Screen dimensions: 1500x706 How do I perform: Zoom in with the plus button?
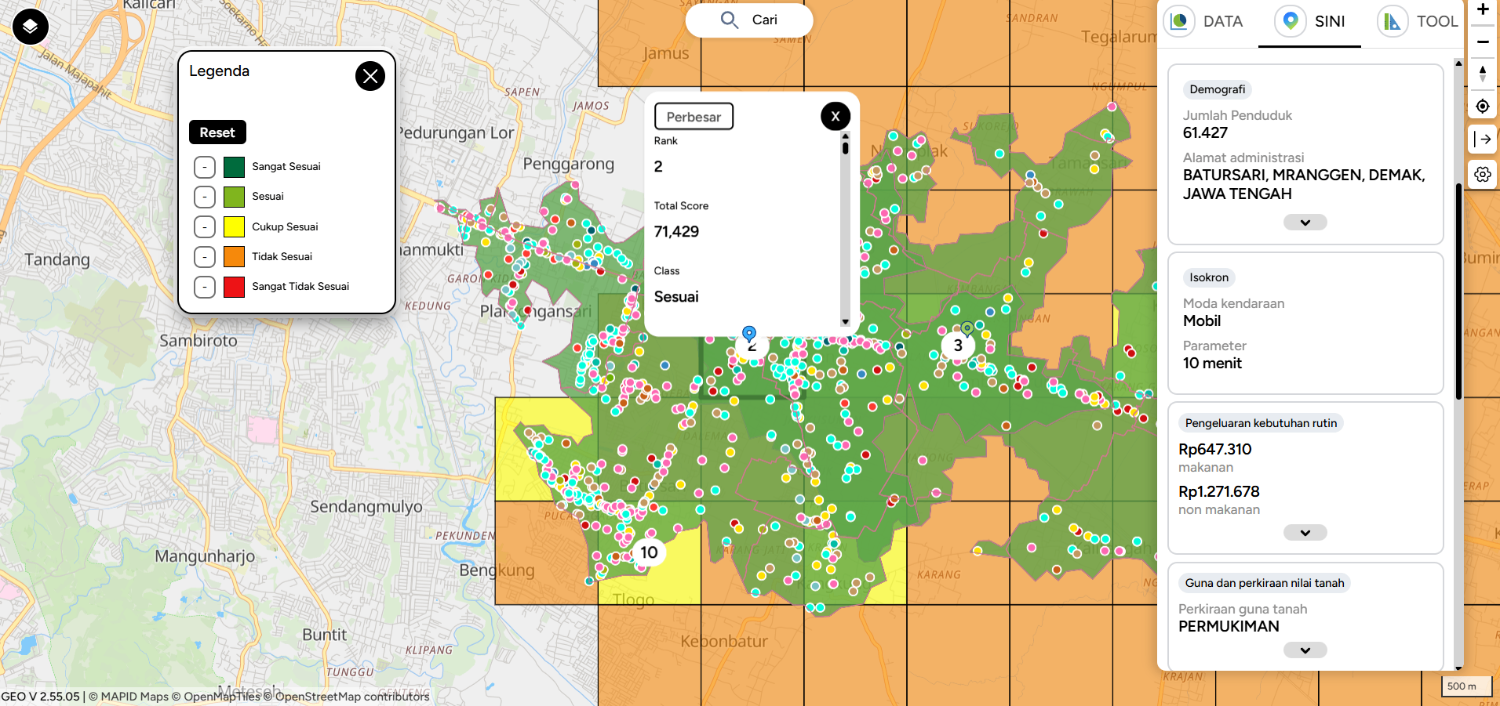[1482, 9]
